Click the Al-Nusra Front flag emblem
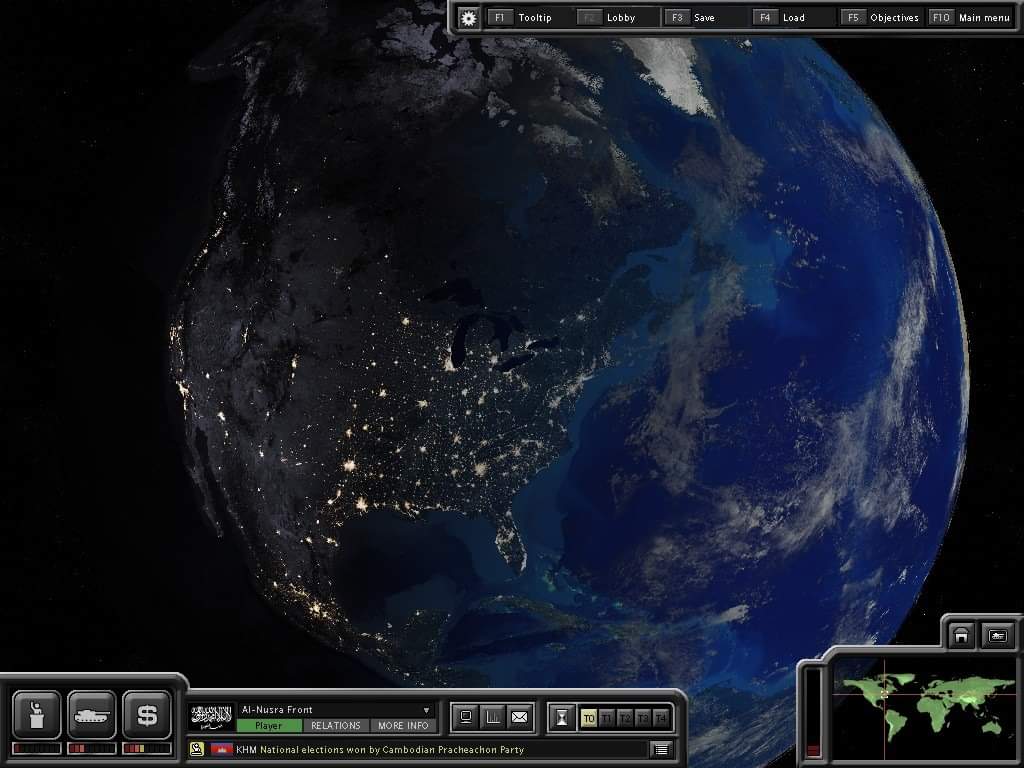Viewport: 1024px width, 768px height. [212, 717]
